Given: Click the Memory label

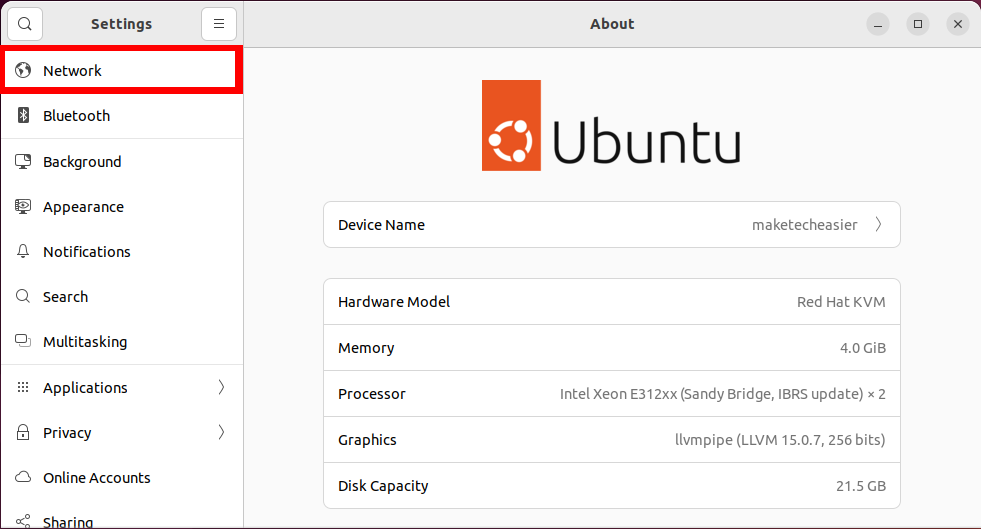Looking at the screenshot, I should pos(366,348).
